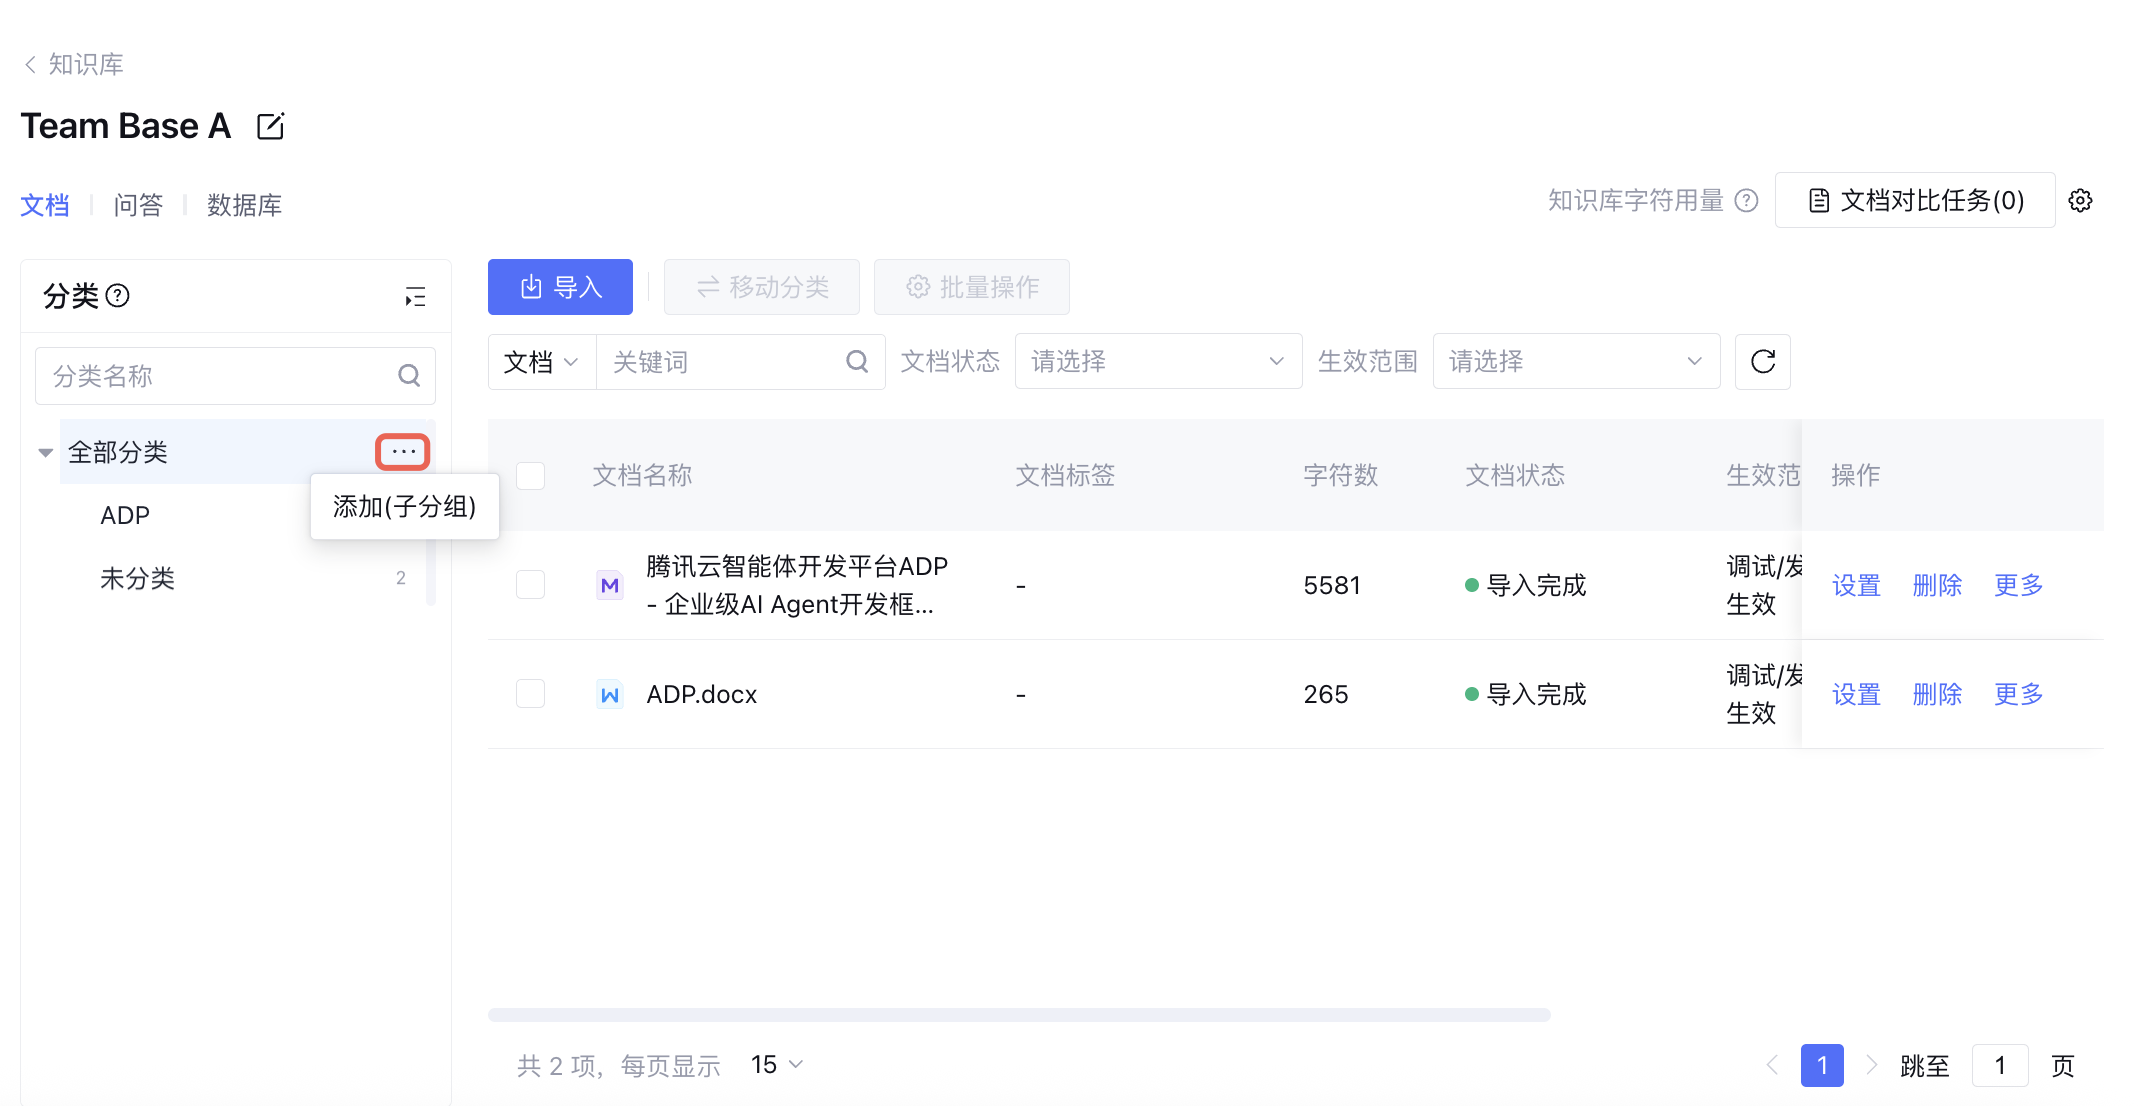
Task: Check the box for ADP.docx row
Action: [x=530, y=694]
